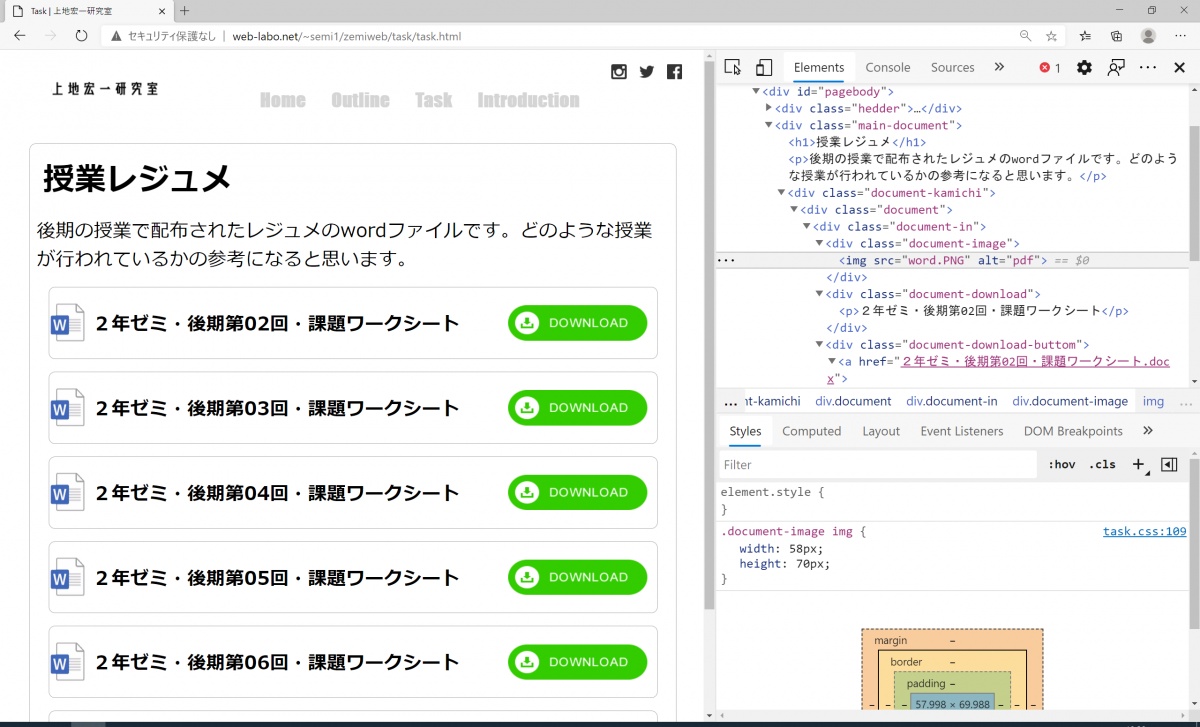The image size is (1200, 727).
Task: Download the 第05回 worksheet
Action: tap(577, 577)
